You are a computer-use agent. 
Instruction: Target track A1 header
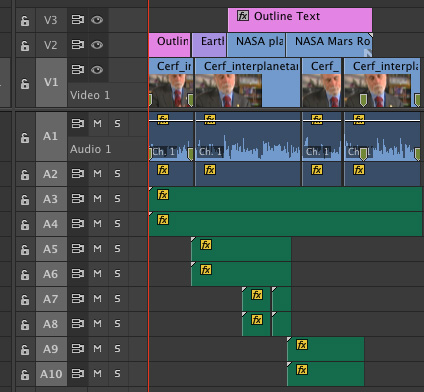tap(51, 137)
